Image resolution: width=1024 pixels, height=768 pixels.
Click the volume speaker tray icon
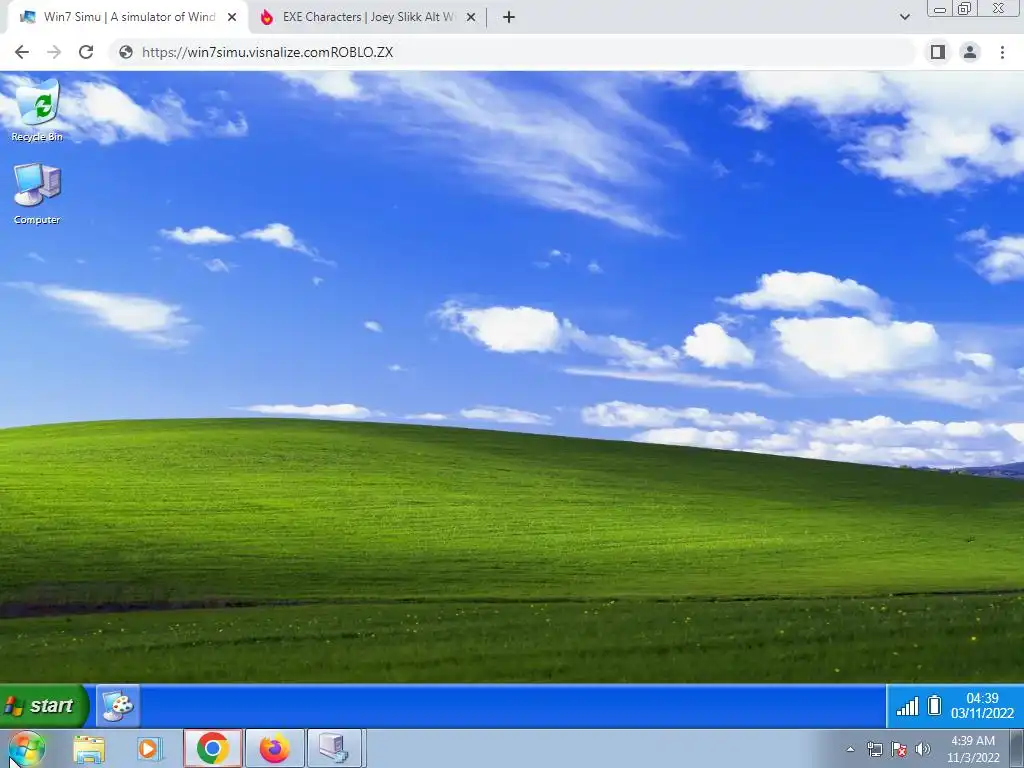[923, 749]
